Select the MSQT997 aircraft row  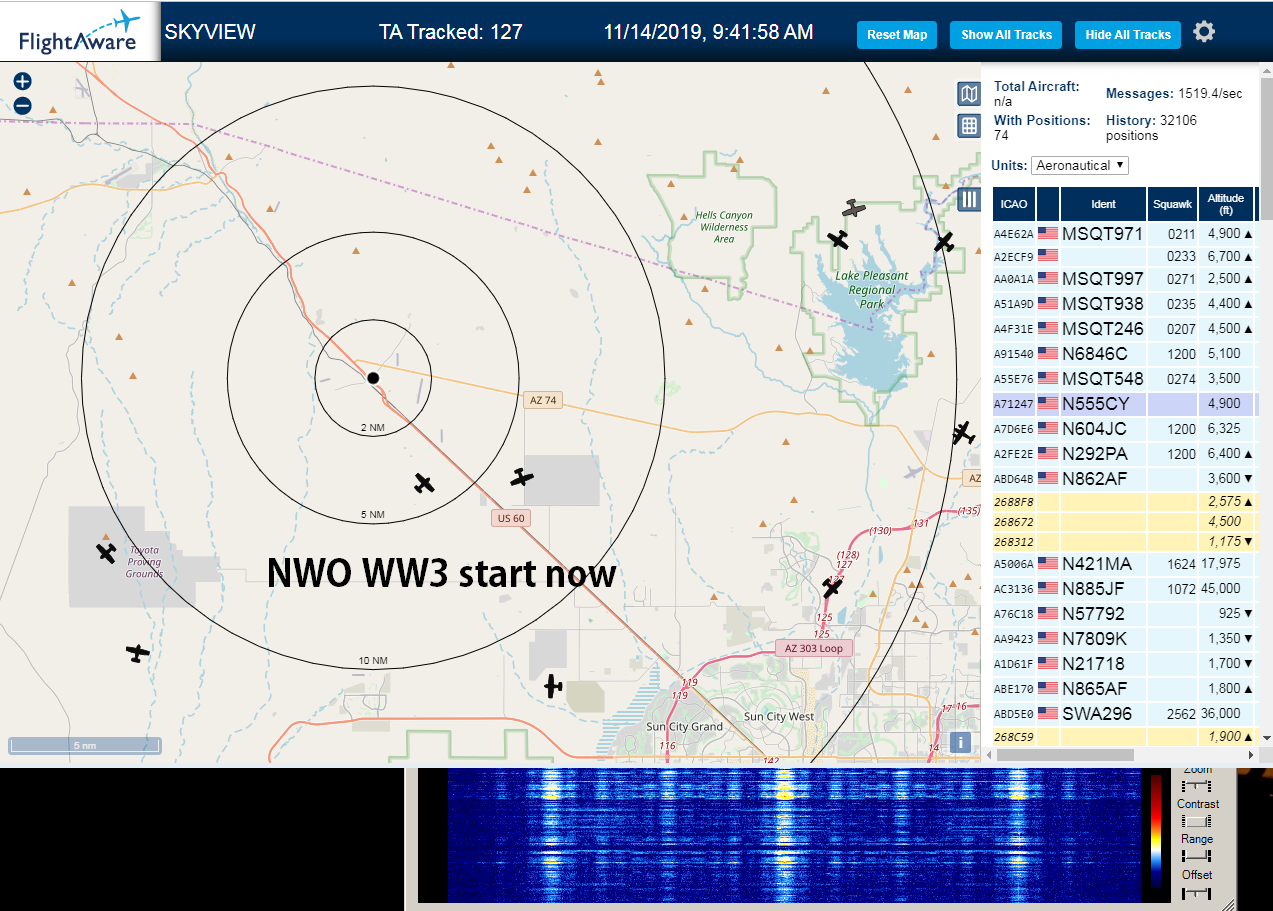point(1124,278)
